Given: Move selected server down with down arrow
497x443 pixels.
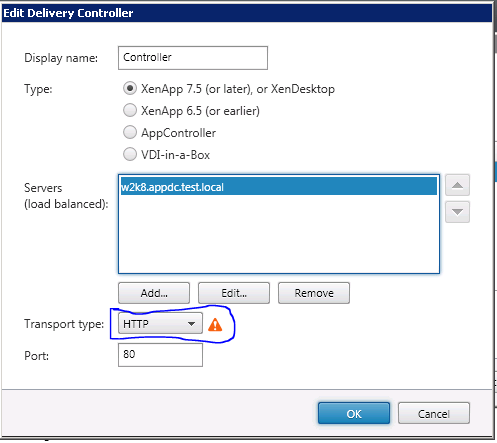Looking at the screenshot, I should click(x=457, y=212).
